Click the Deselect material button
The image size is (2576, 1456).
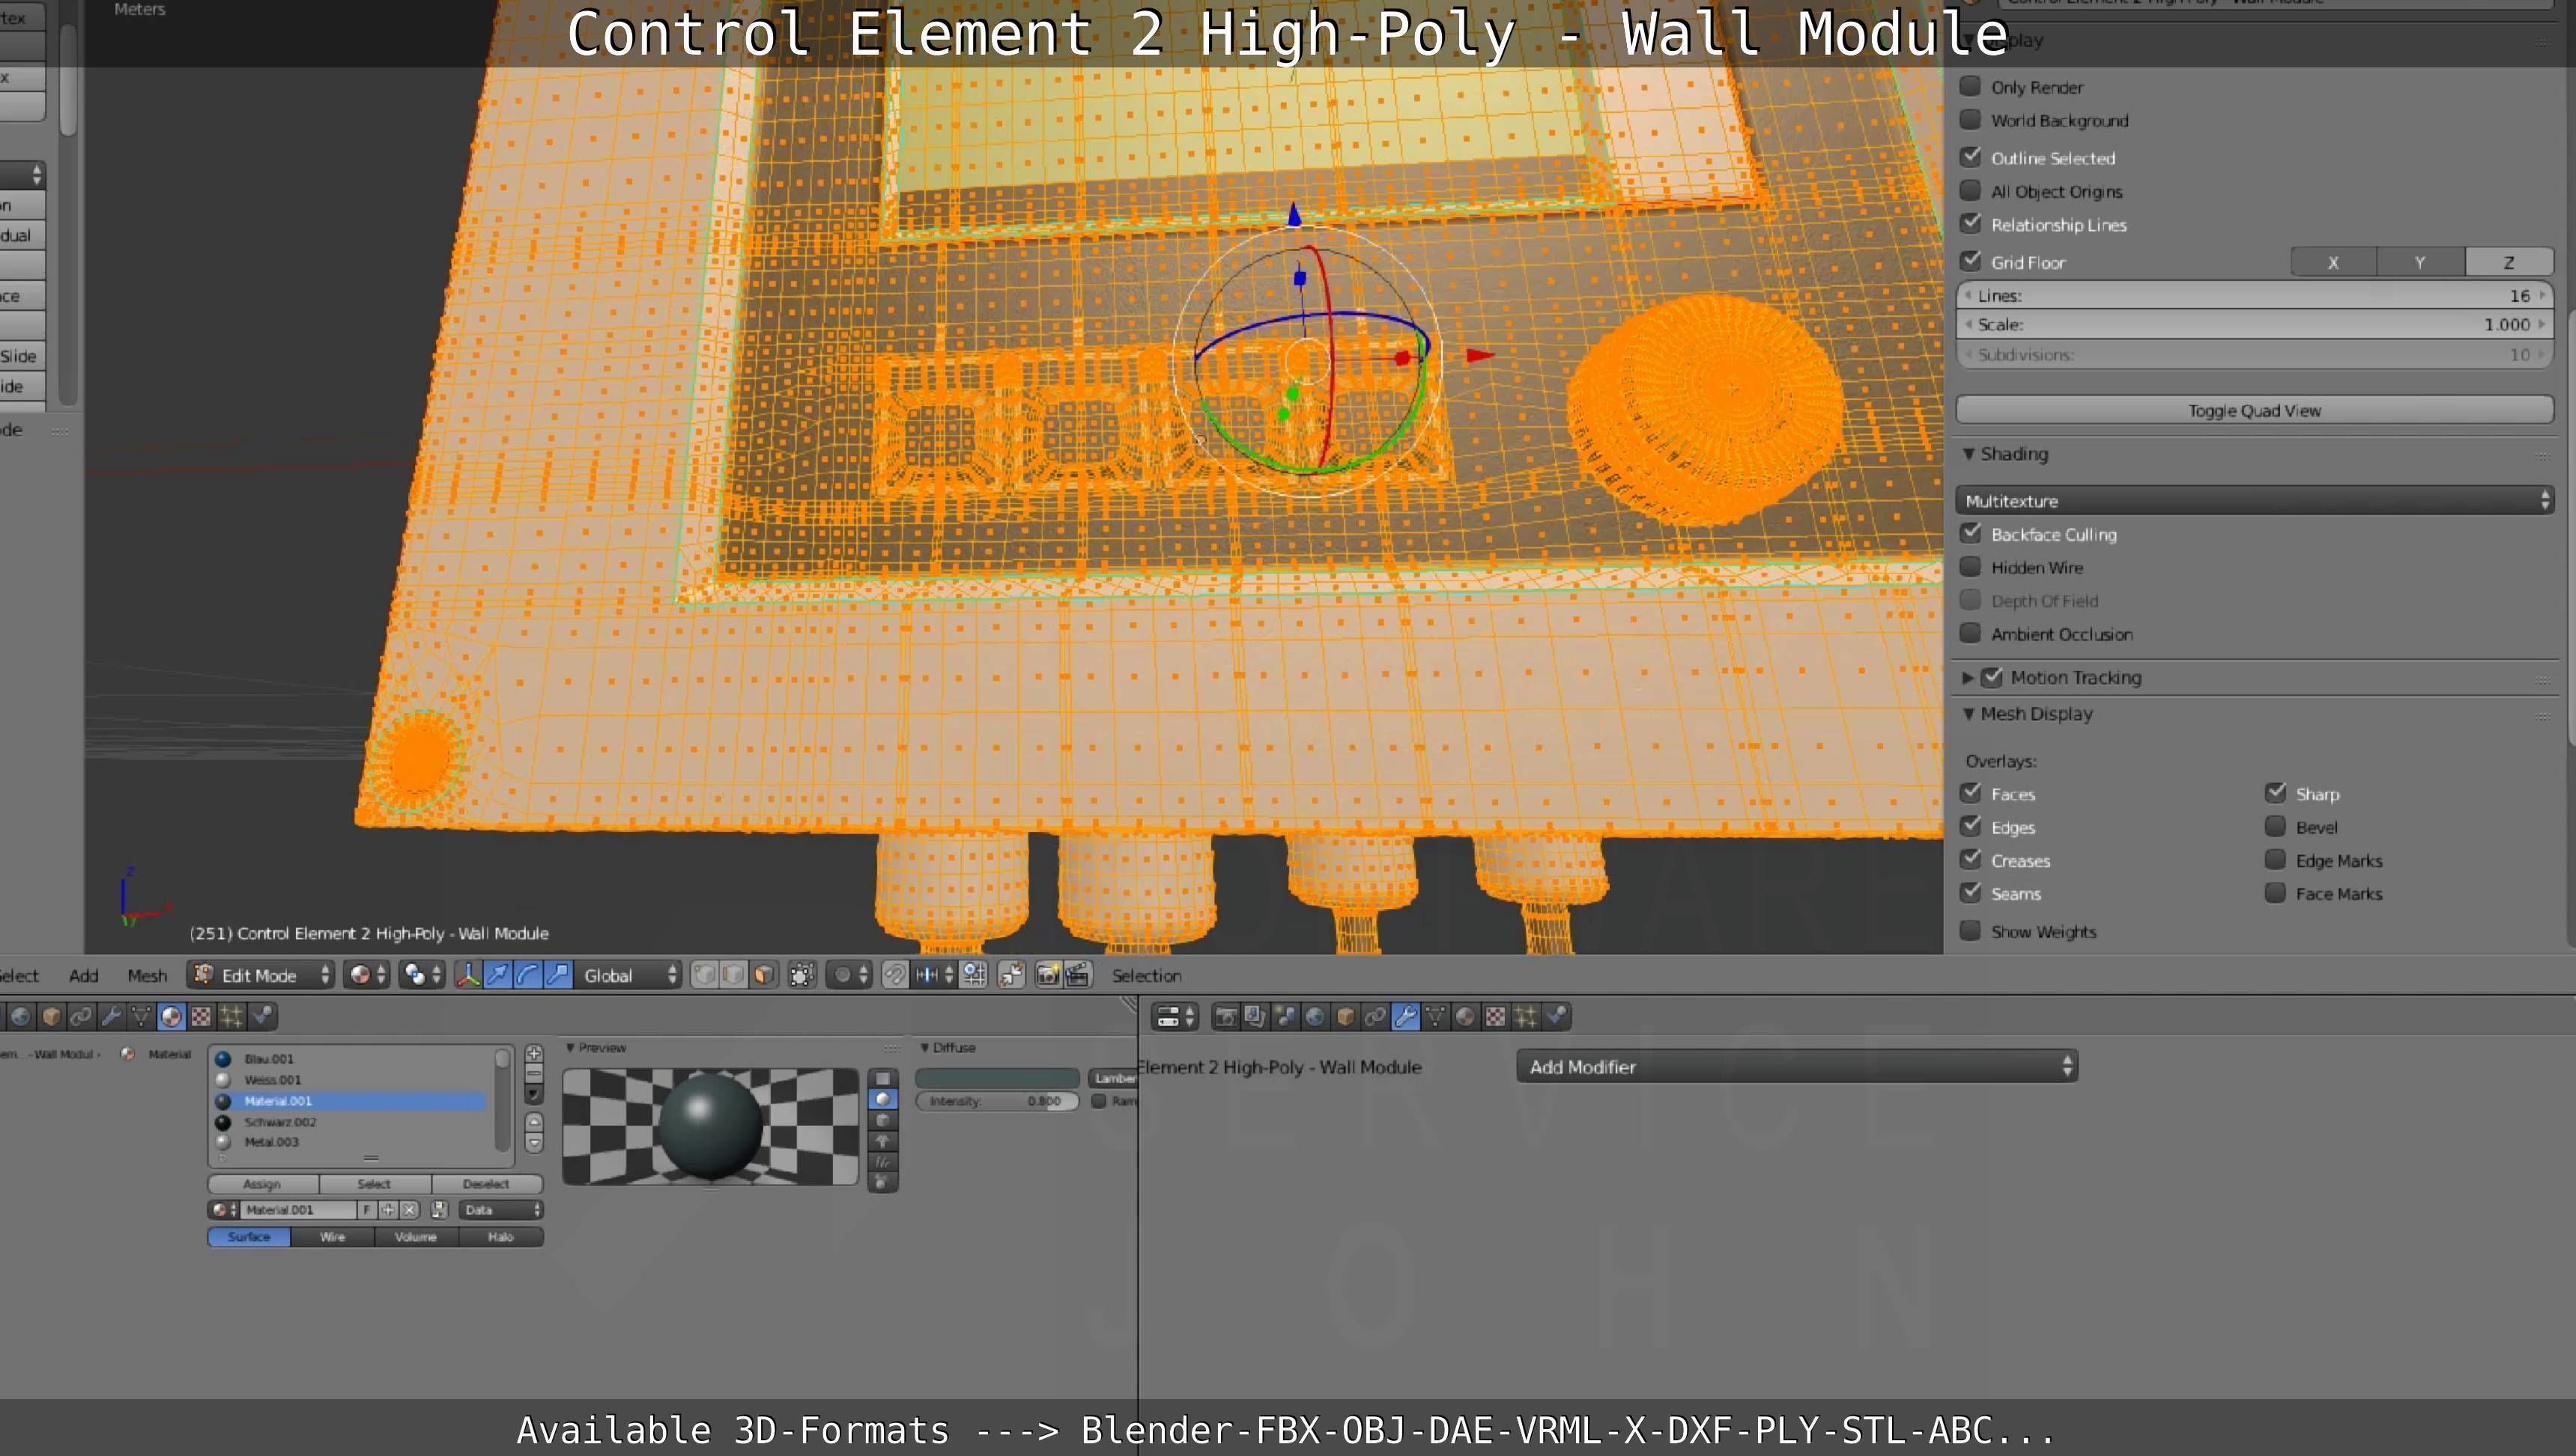point(487,1184)
